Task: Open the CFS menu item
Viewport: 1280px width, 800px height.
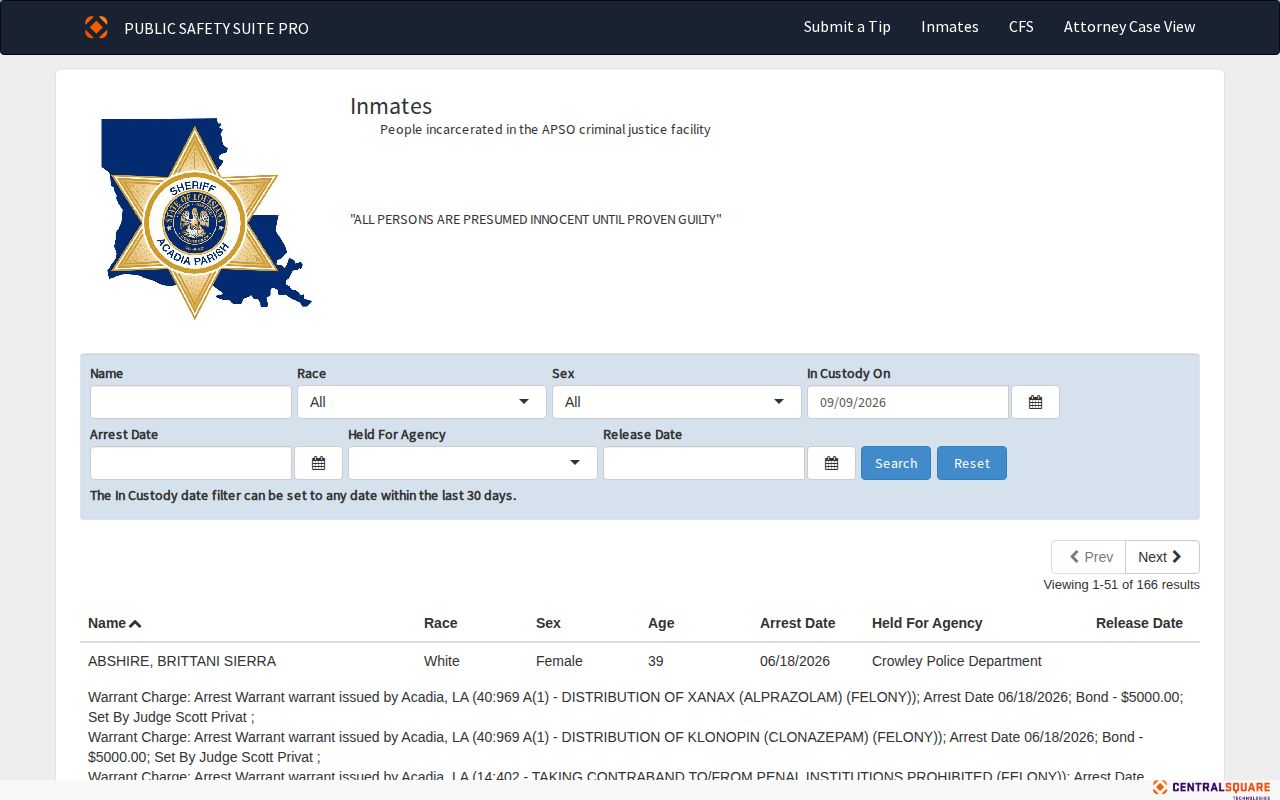Action: [1021, 27]
